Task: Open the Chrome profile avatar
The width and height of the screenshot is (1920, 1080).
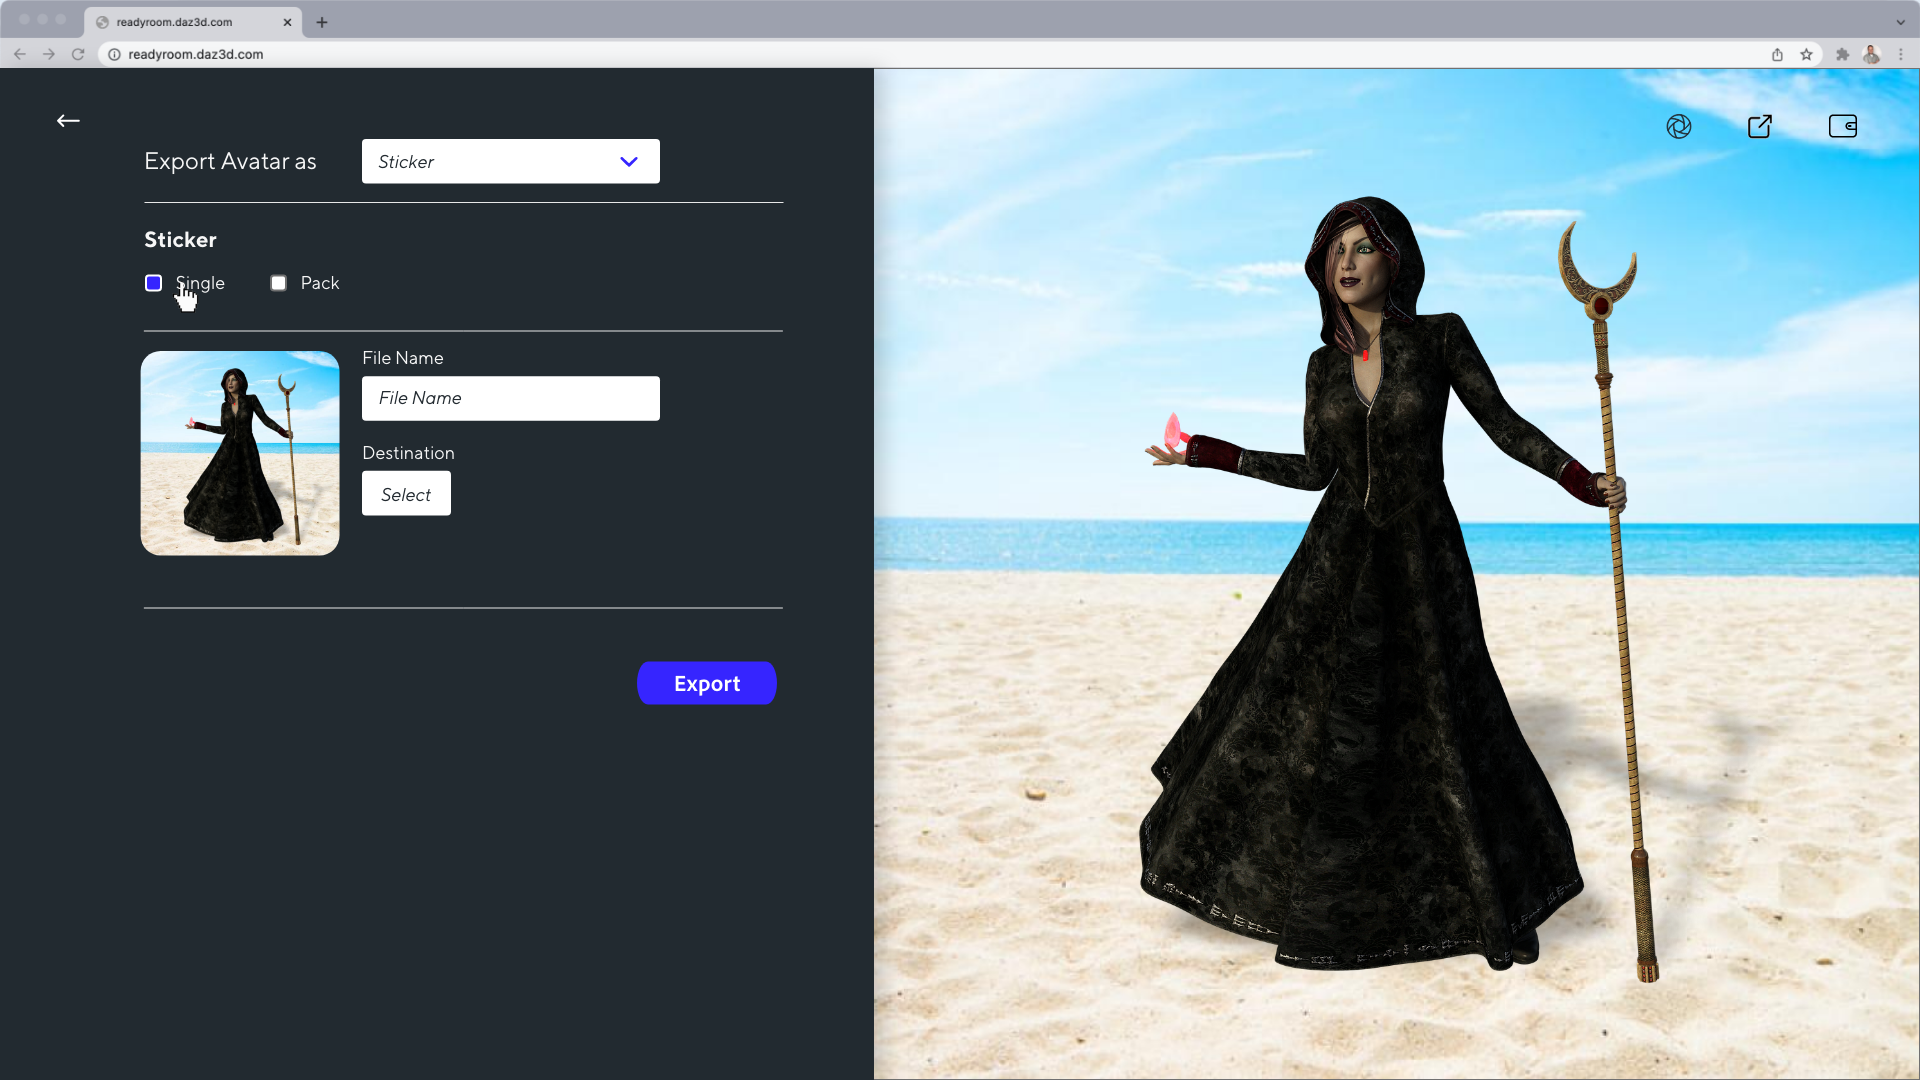Action: coord(1871,54)
